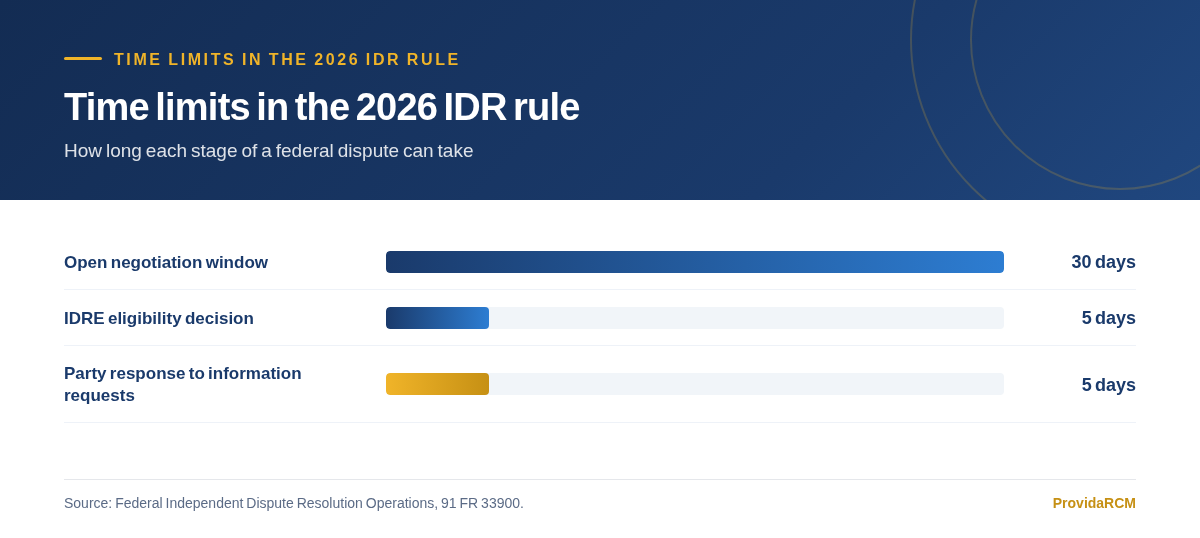1200x538 pixels.
Task: Click '5 days' value for Party response
Action: (x=1108, y=385)
